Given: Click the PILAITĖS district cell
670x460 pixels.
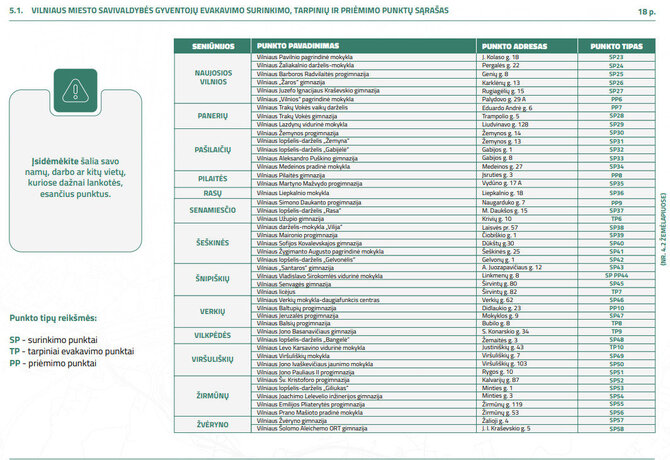Looking at the screenshot, I should pyautogui.click(x=213, y=179).
